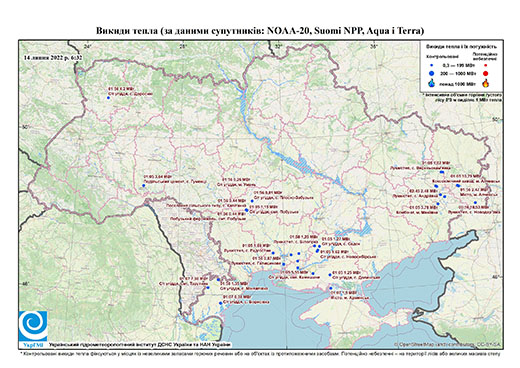
Task: Click the УкрГМІ spiral logo
Action: point(33,326)
